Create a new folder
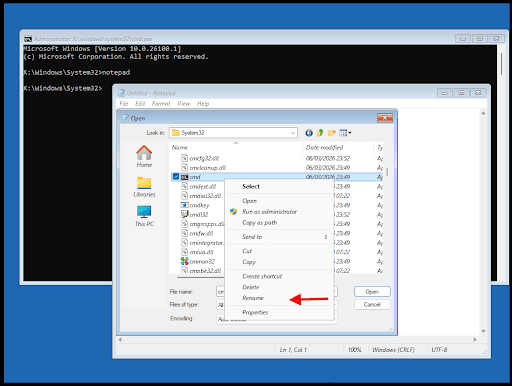Viewport: 512px width, 386px height. point(332,133)
